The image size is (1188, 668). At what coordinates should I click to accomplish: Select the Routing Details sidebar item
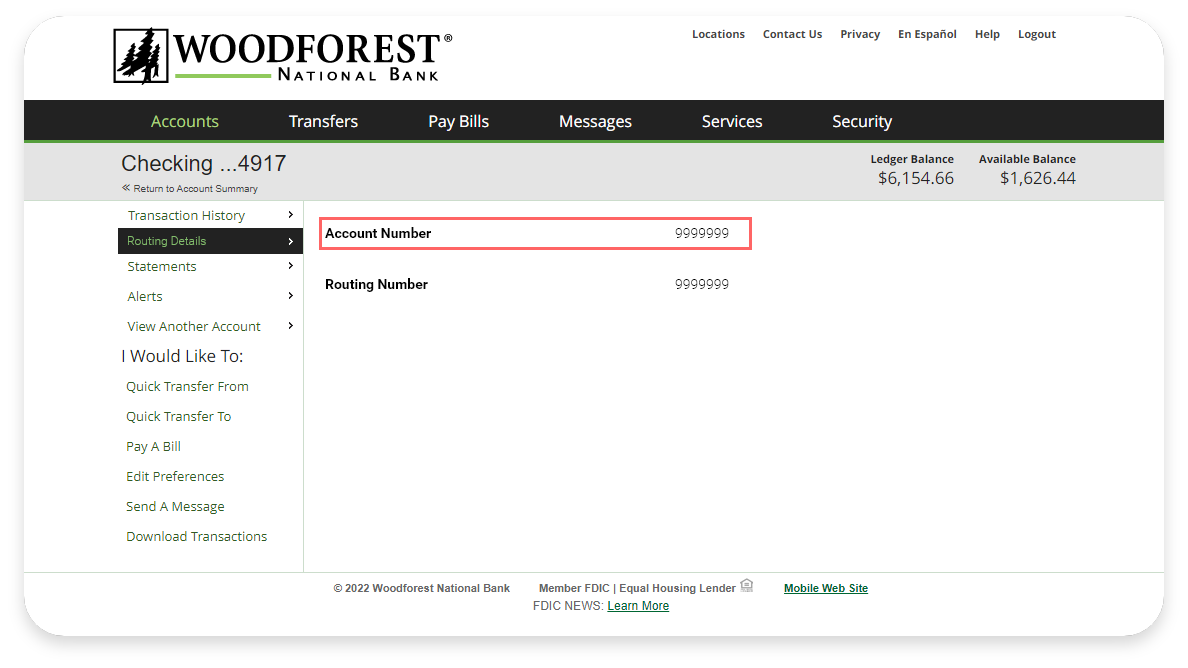pyautogui.click(x=167, y=241)
